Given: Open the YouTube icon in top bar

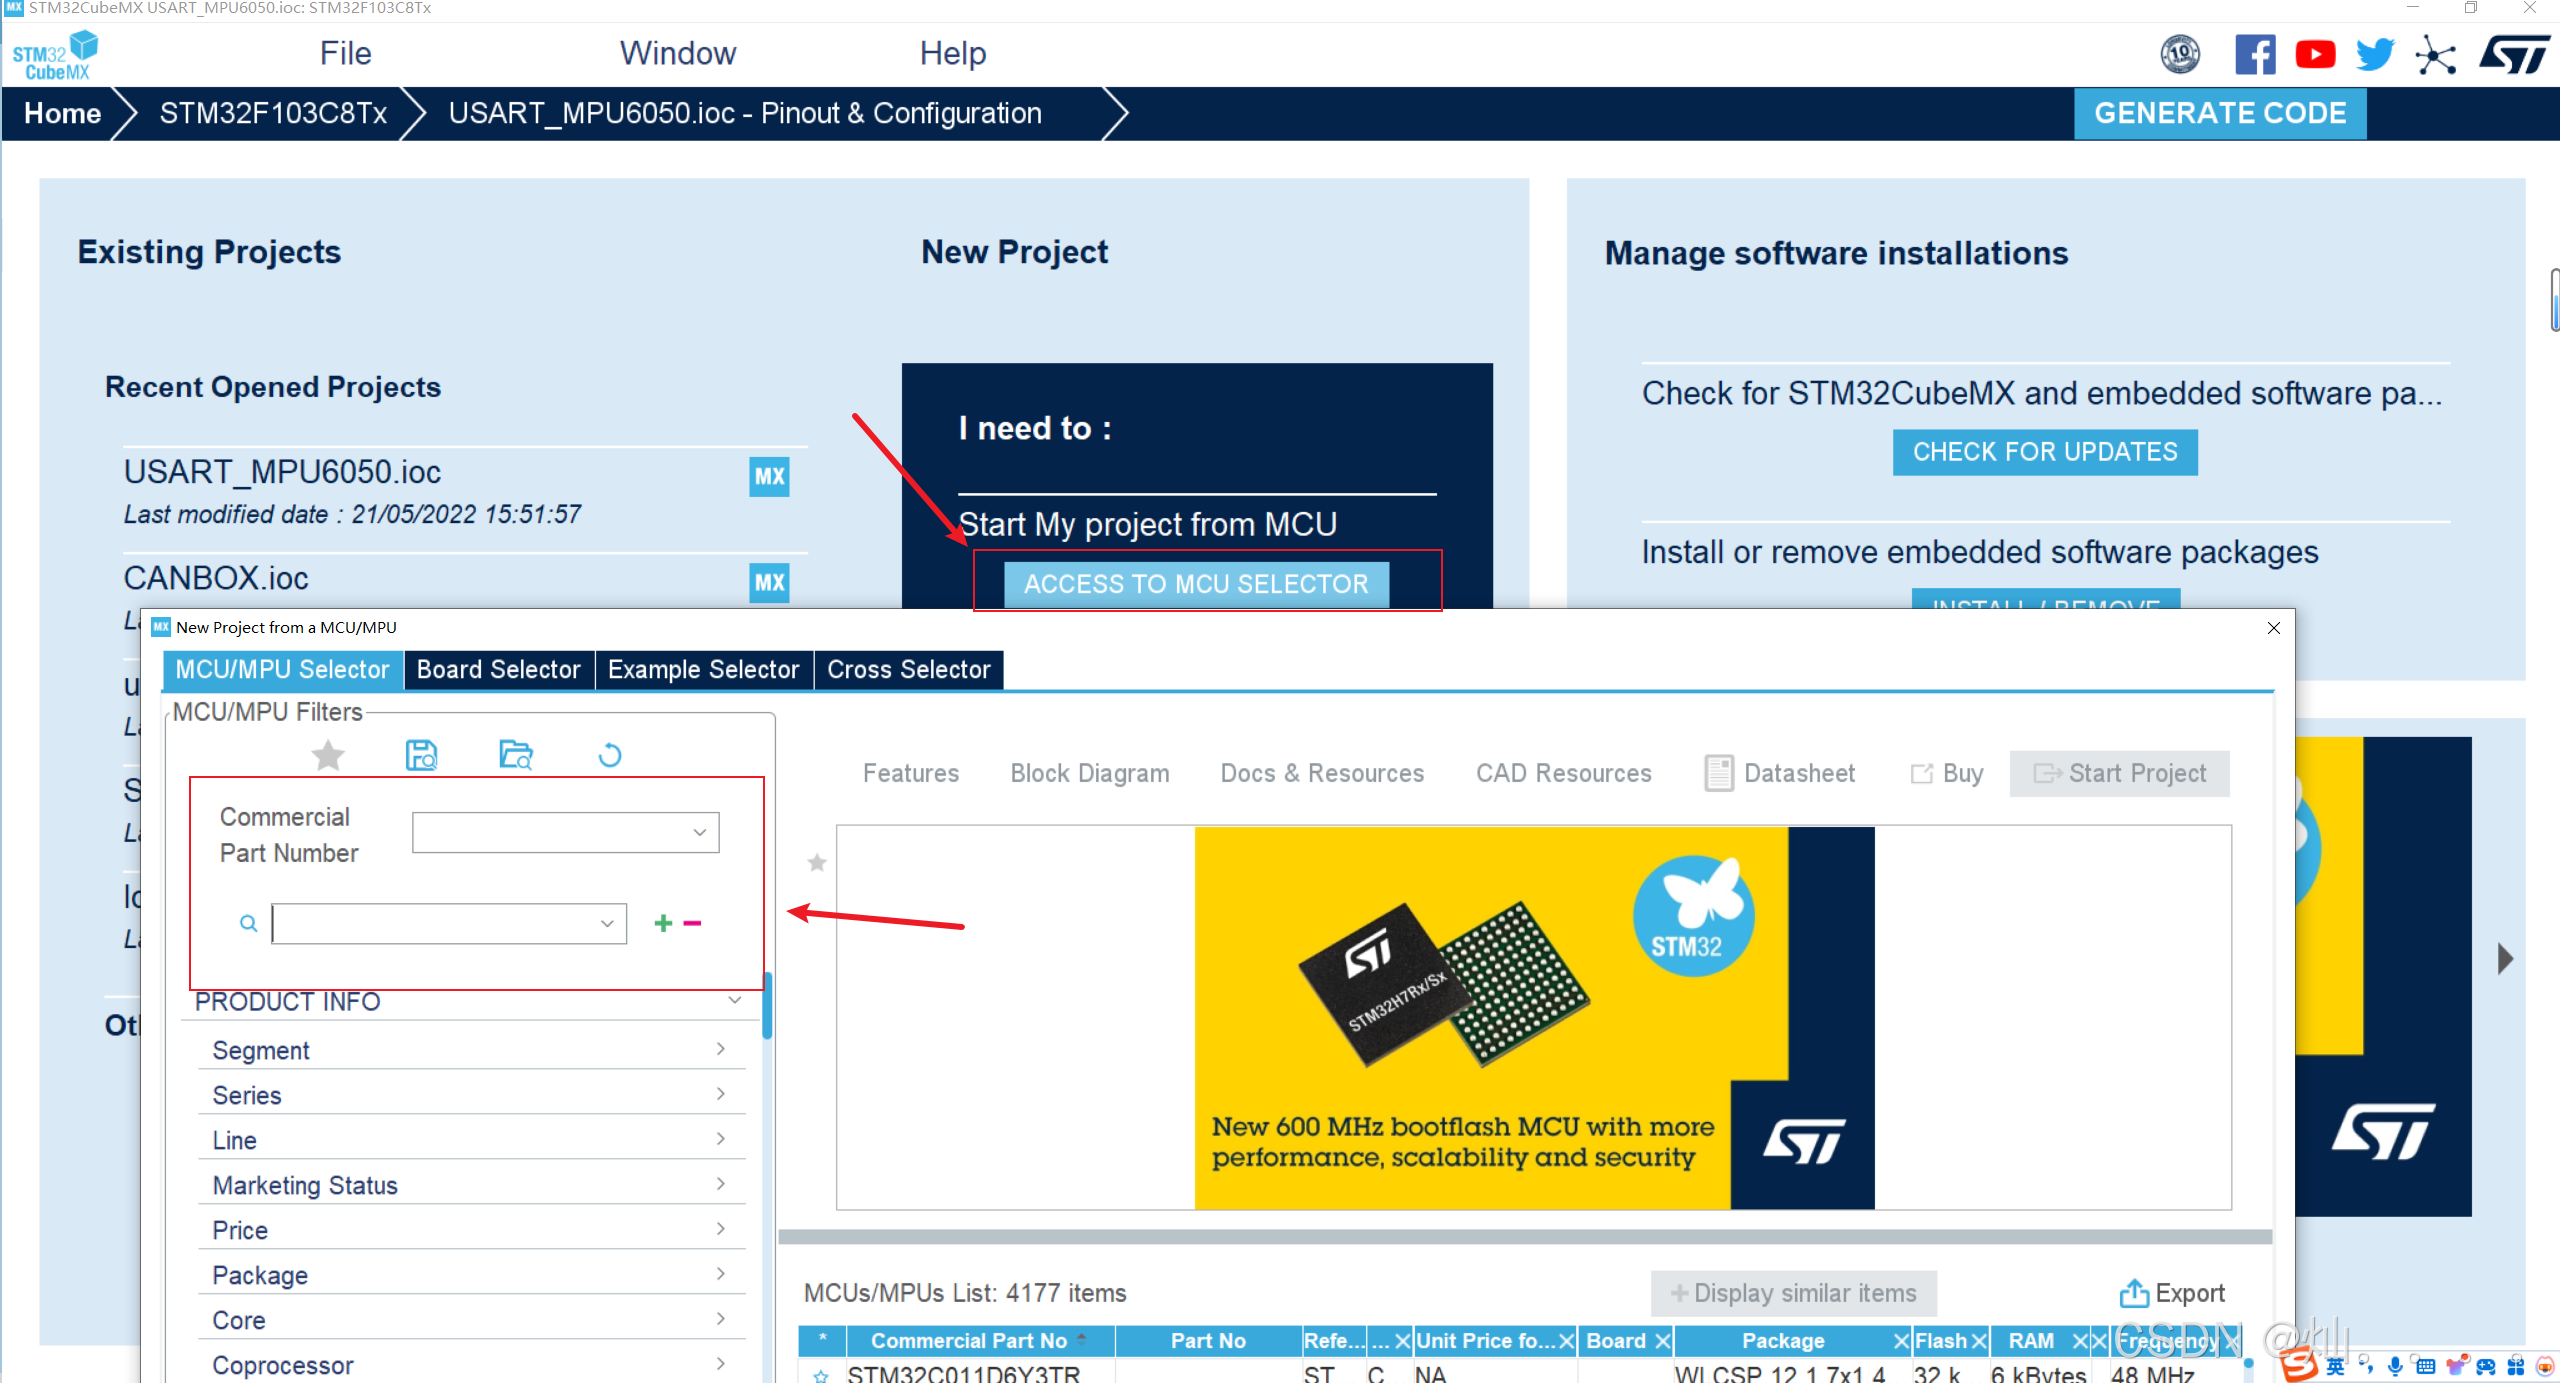Looking at the screenshot, I should click(2314, 54).
